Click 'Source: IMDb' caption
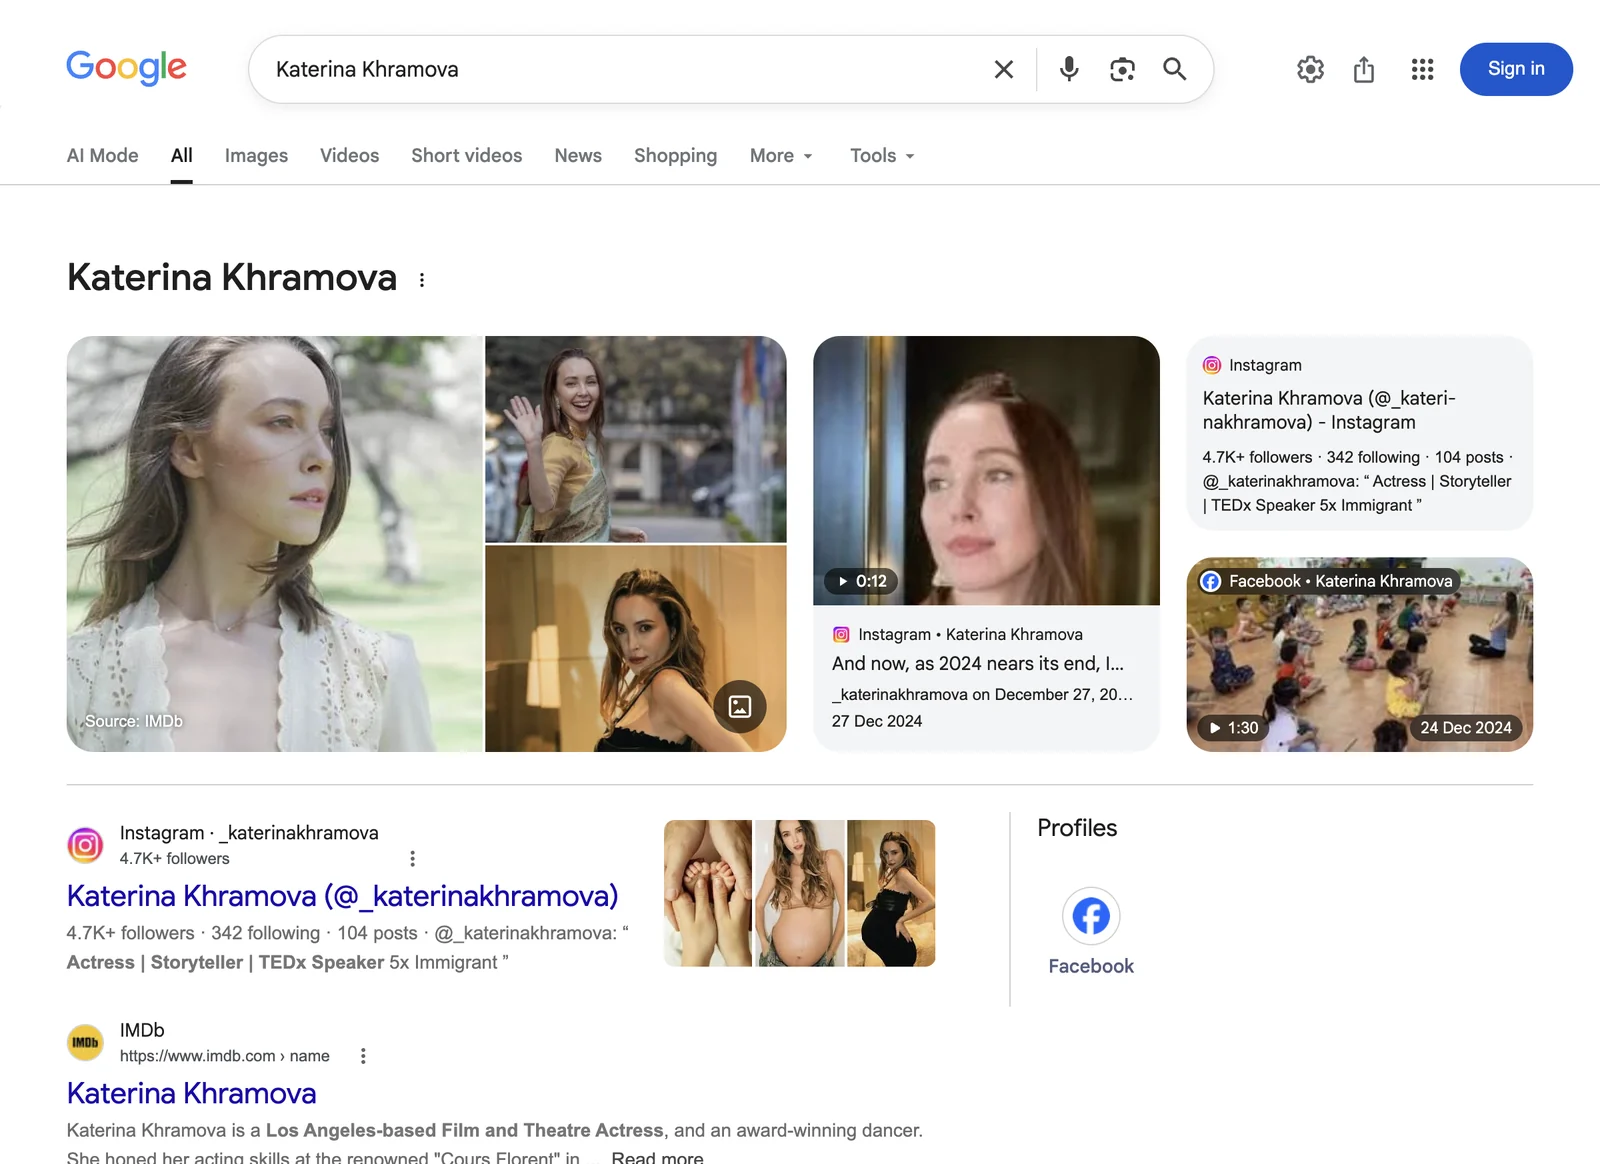This screenshot has width=1600, height=1164. [134, 721]
